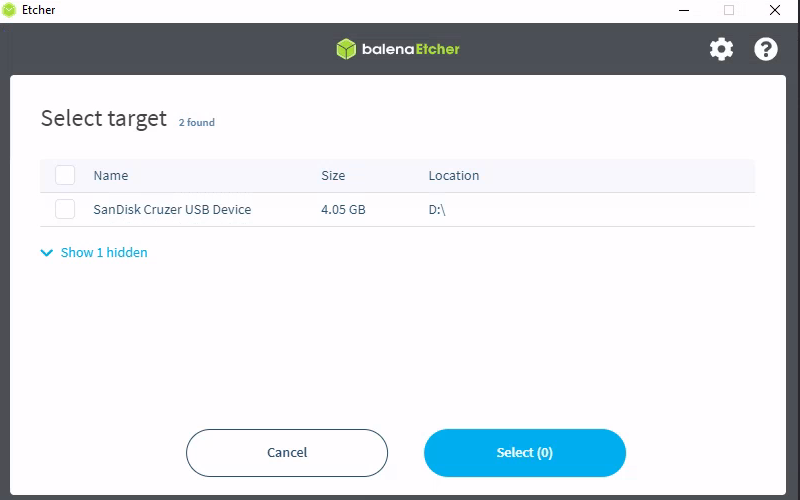This screenshot has width=800, height=500.
Task: Check the SanDisk Cruzer USB Device box
Action: tap(65, 209)
